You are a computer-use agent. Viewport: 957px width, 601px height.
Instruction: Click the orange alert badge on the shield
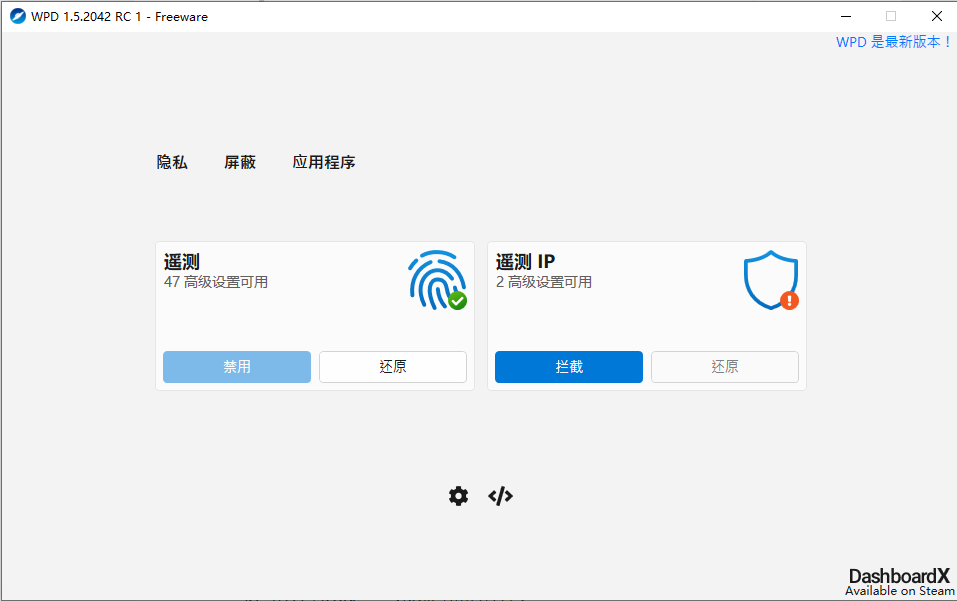click(788, 300)
